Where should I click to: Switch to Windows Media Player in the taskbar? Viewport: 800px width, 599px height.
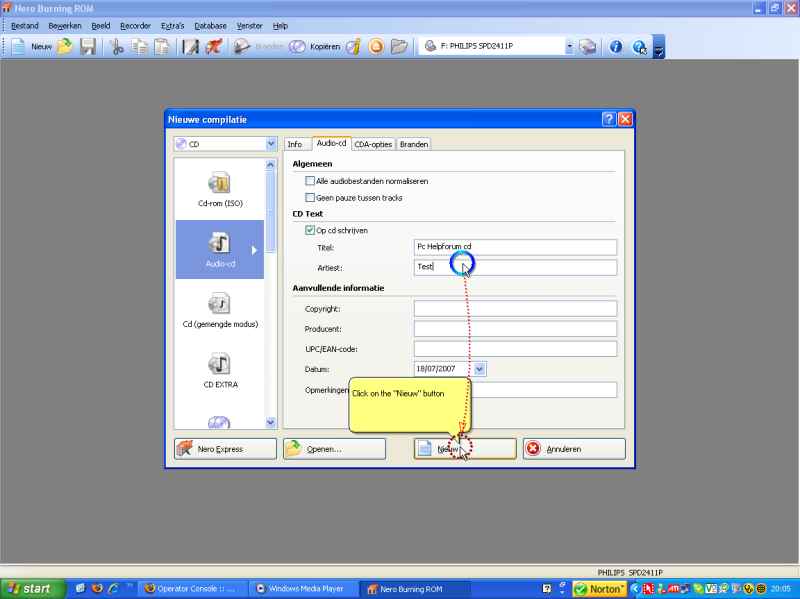(303, 589)
